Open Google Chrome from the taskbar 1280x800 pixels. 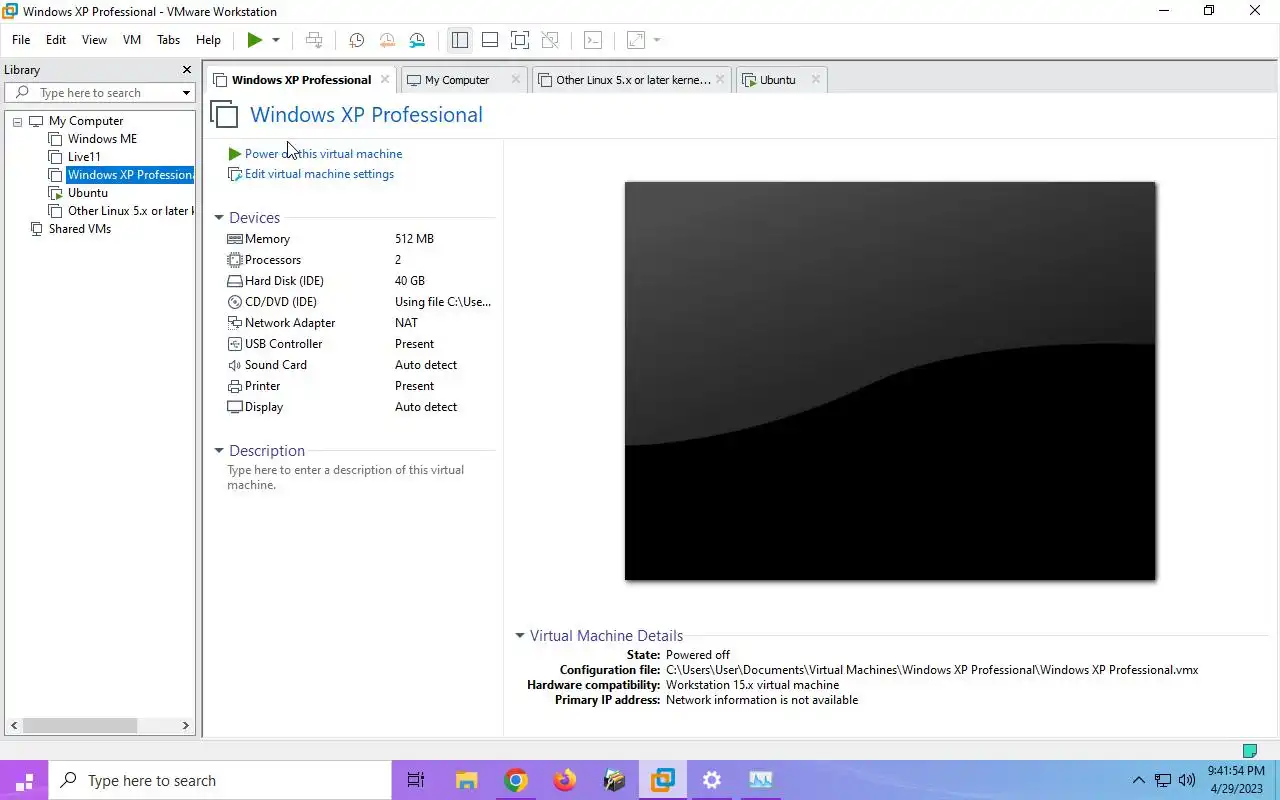click(x=516, y=780)
